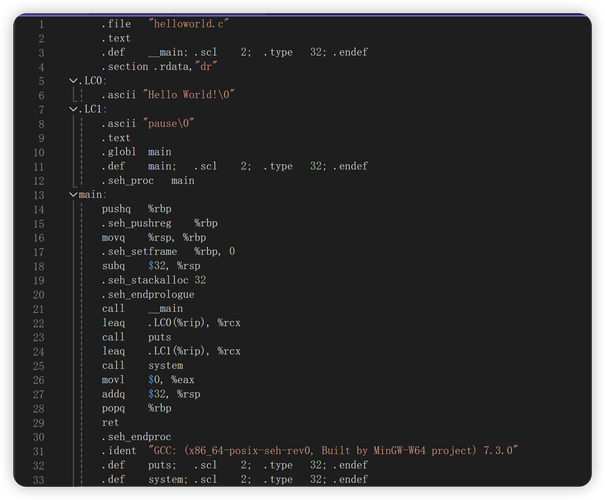605x500 pixels.
Task: Click the .seh_endprologue directive
Action: coord(148,295)
